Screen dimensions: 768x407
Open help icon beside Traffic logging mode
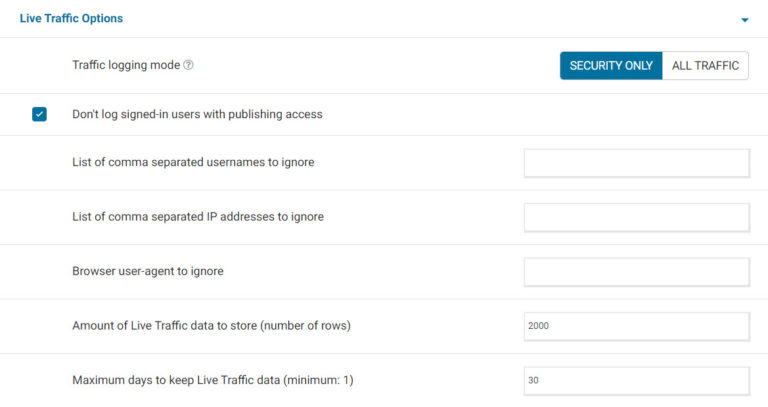[188, 65]
